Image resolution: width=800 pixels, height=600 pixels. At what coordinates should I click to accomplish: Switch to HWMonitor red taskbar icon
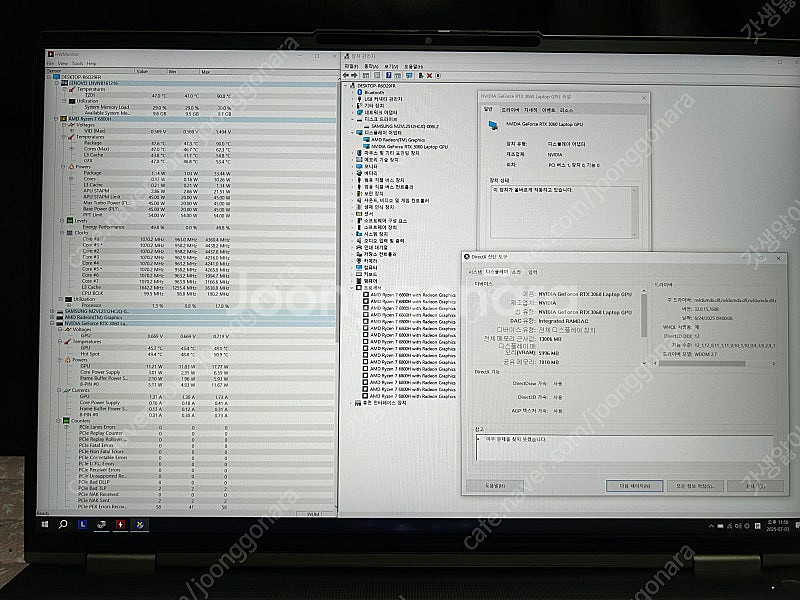pos(120,524)
